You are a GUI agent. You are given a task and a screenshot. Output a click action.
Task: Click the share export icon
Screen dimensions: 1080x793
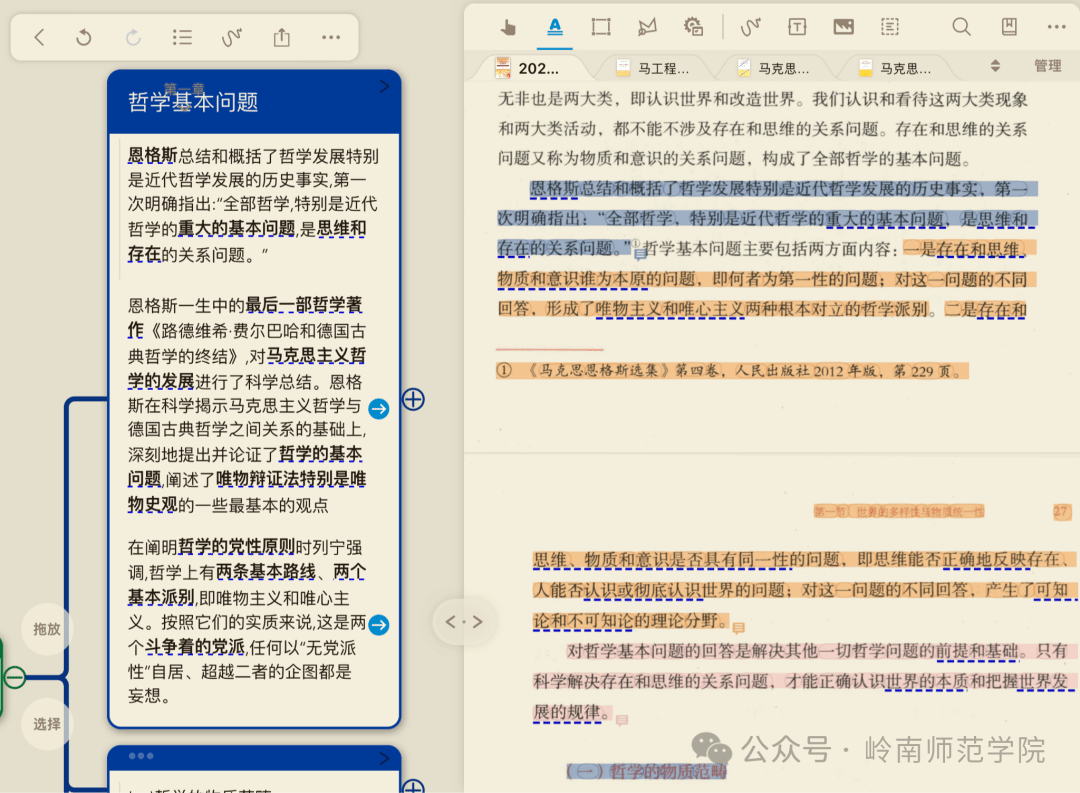(x=282, y=38)
